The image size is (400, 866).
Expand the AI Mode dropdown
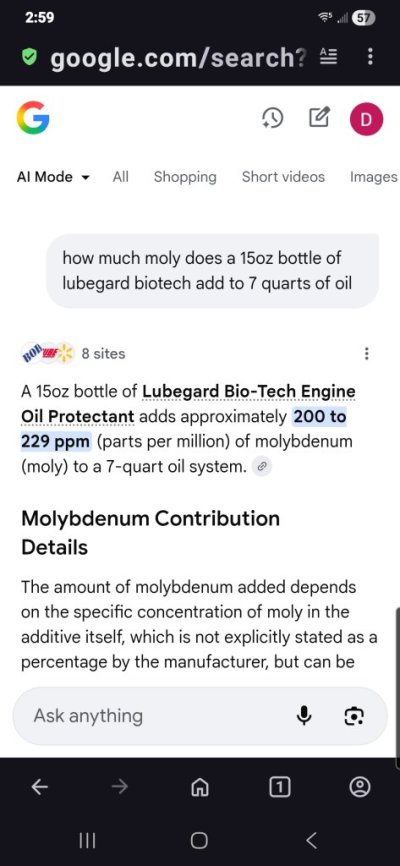(x=53, y=177)
